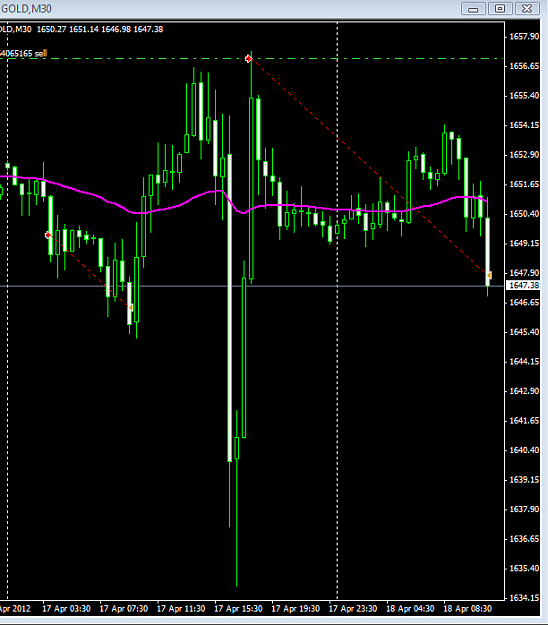Click the orange trade exit marker near 1646.65
This screenshot has height=625, width=548.
(x=130, y=307)
